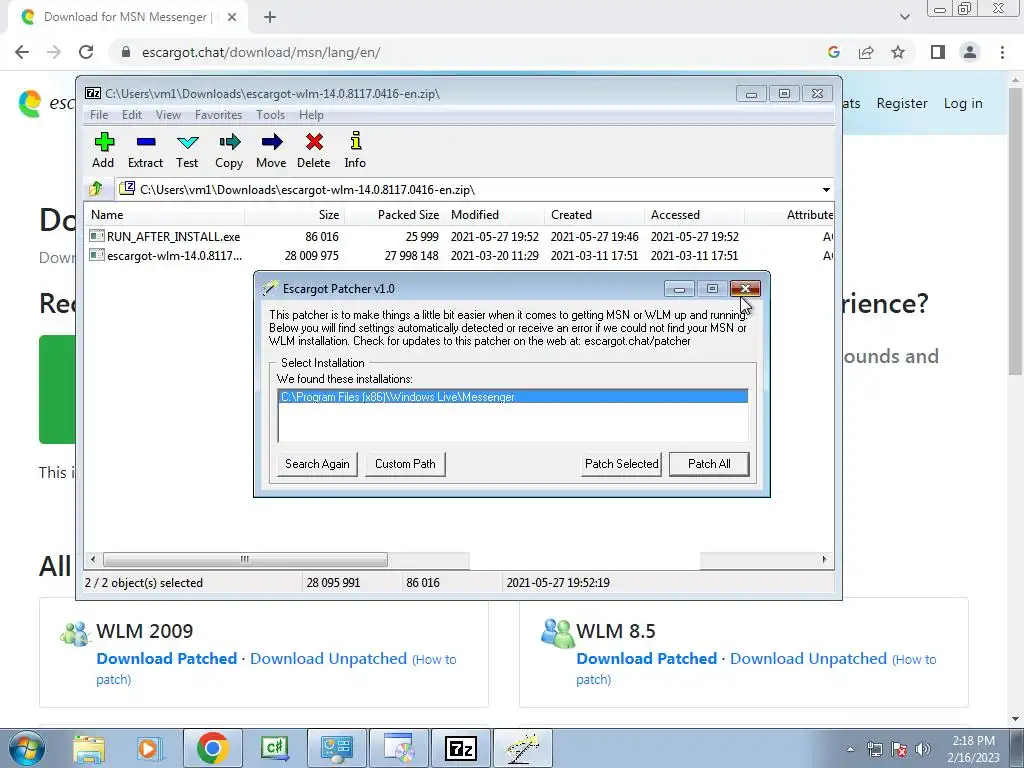Open the 7-Zip Favorites menu
1024x768 pixels.
pyautogui.click(x=218, y=115)
